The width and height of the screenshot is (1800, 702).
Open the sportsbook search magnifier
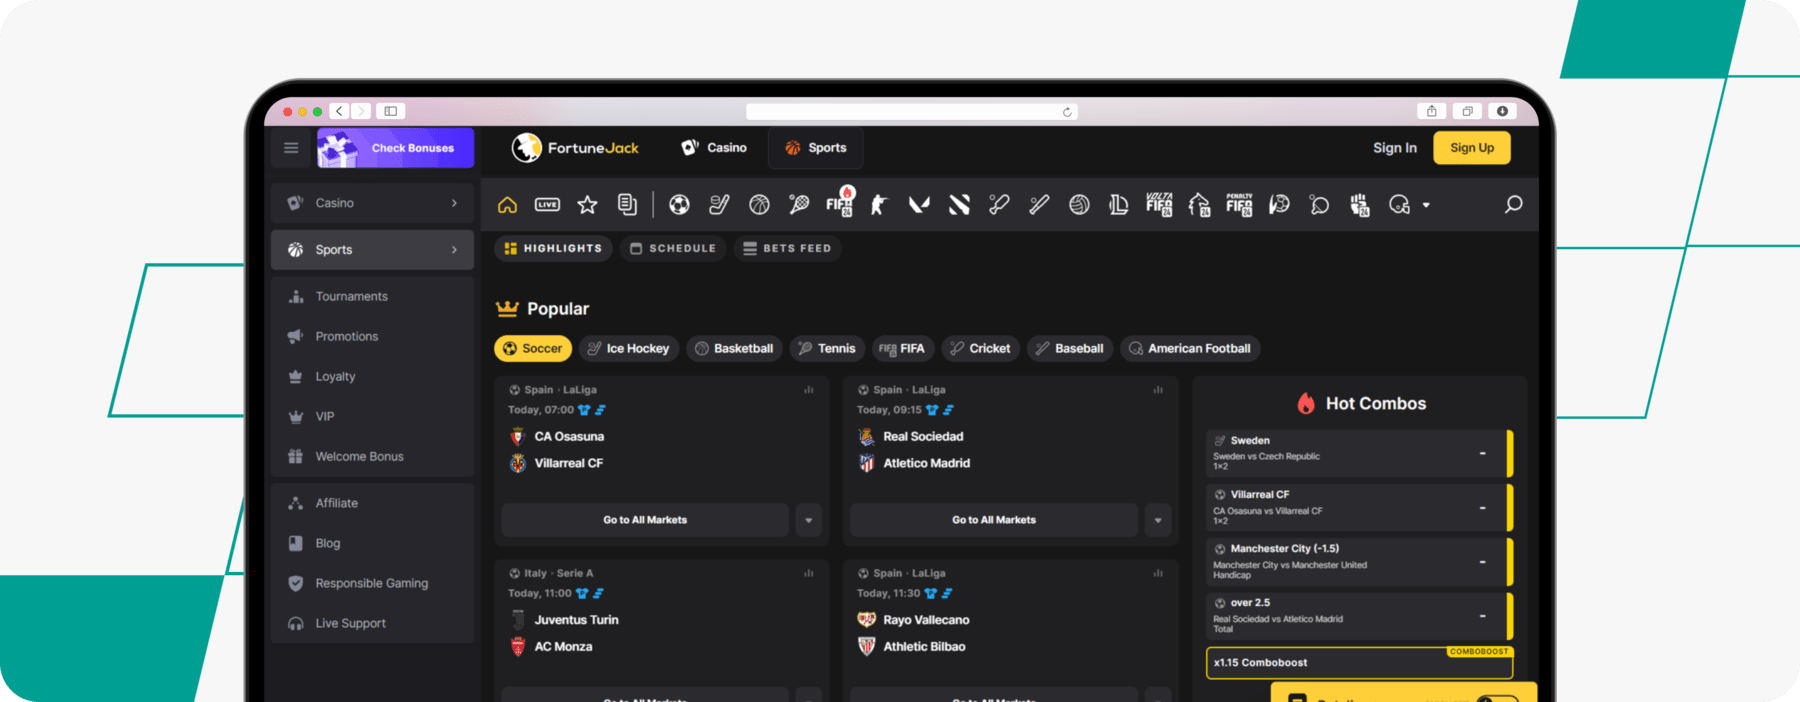tap(1513, 204)
